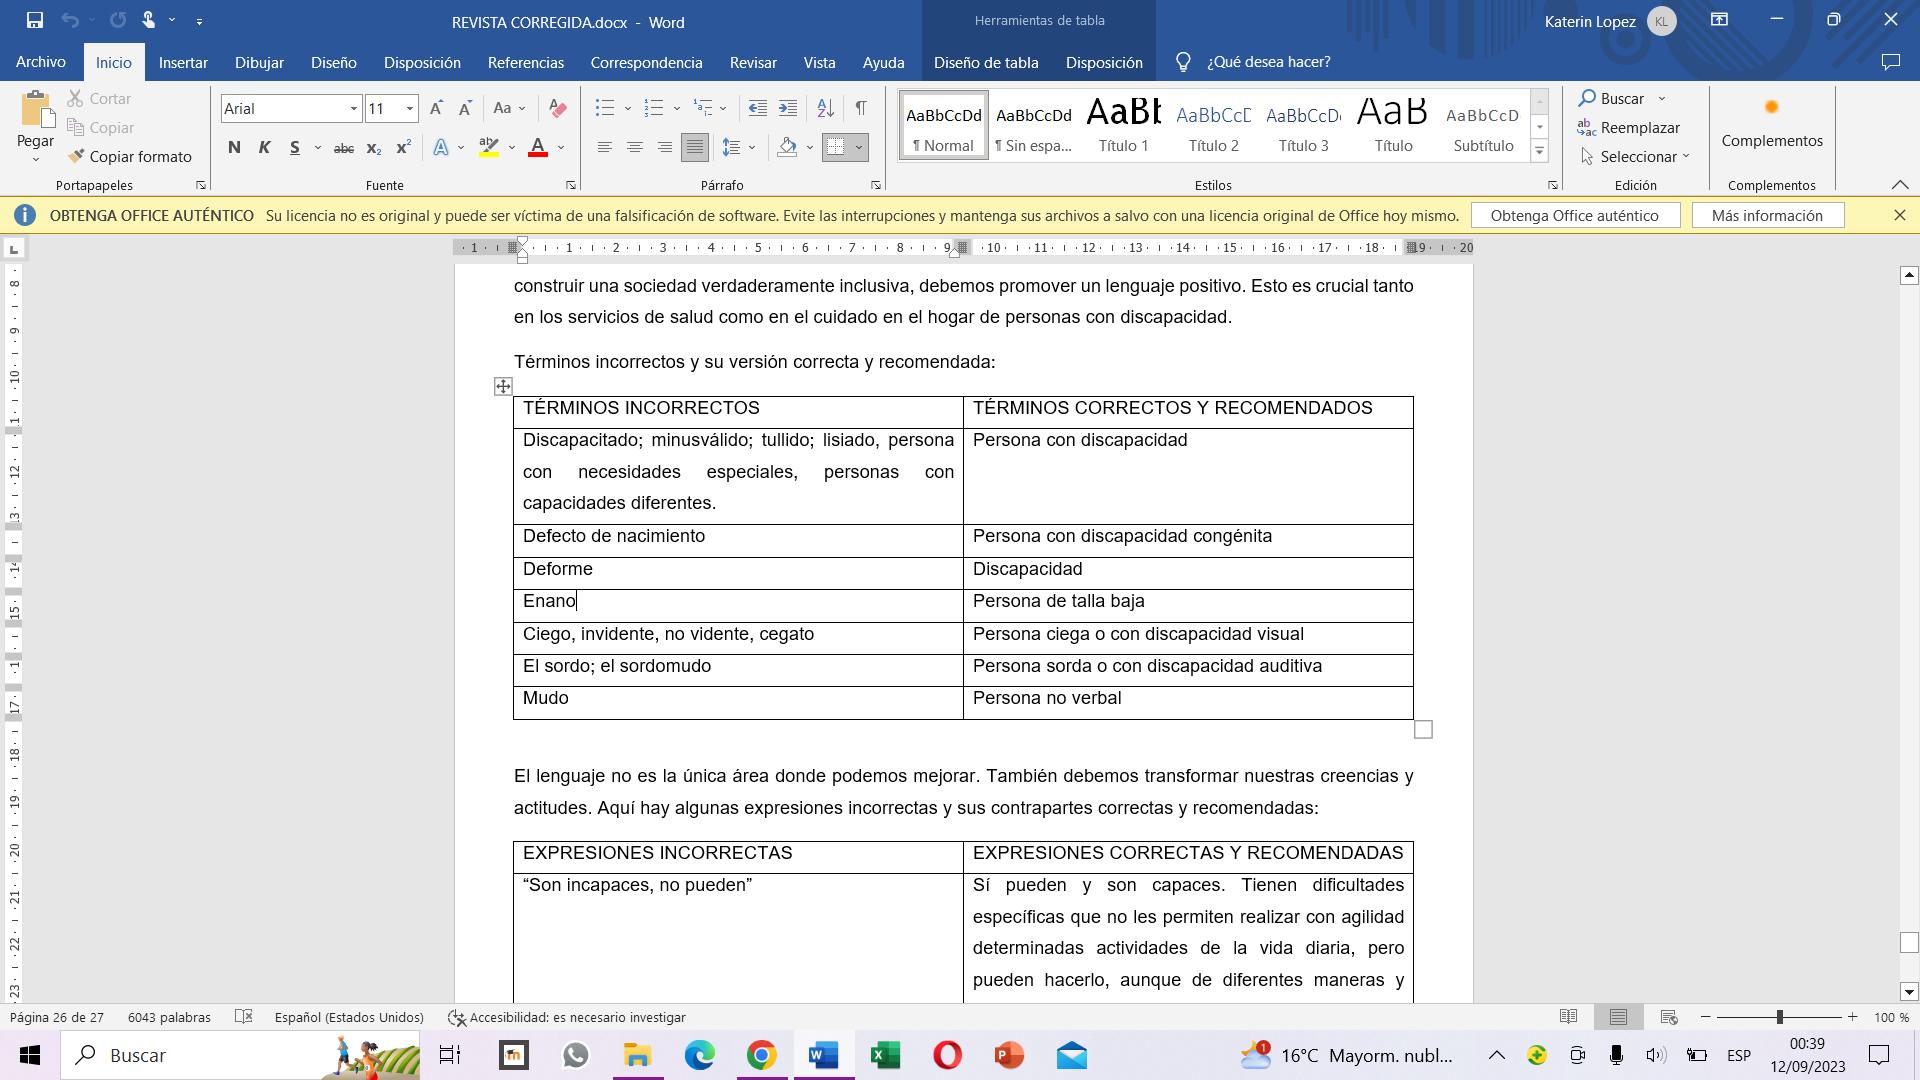1920x1080 pixels.
Task: Open the Insertar ribbon tab
Action: [183, 62]
